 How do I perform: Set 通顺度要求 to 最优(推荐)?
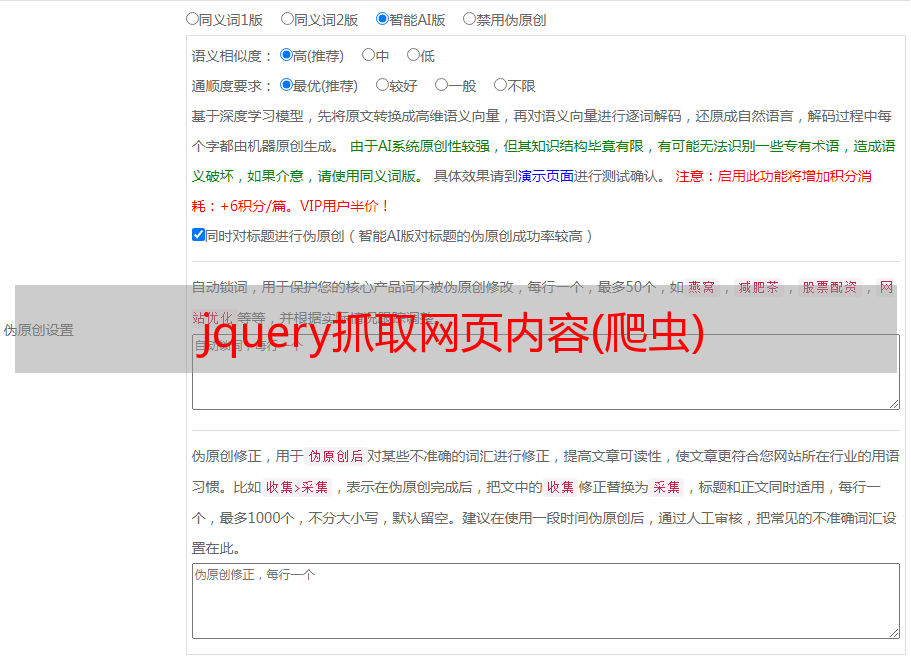(286, 85)
